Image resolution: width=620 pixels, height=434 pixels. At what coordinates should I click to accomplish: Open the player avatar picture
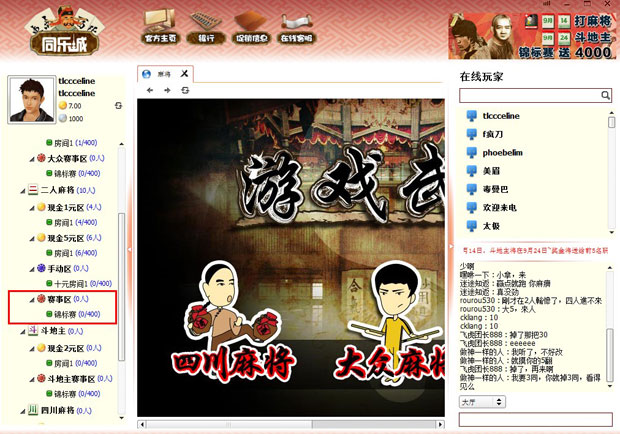click(x=32, y=100)
